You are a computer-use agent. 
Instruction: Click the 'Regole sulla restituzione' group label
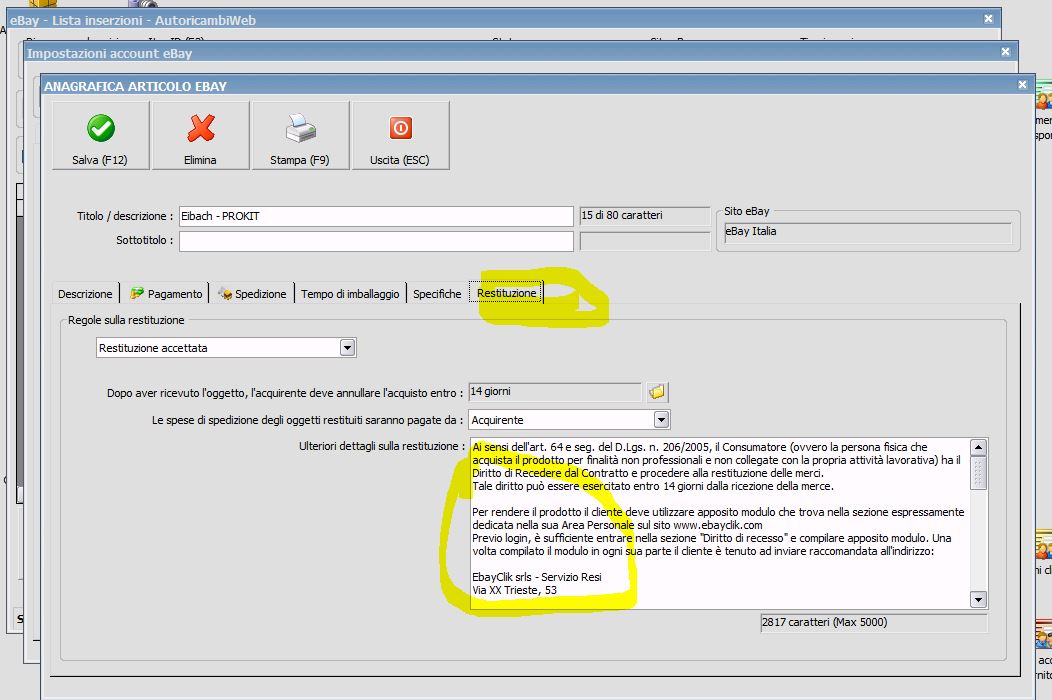(x=126, y=320)
